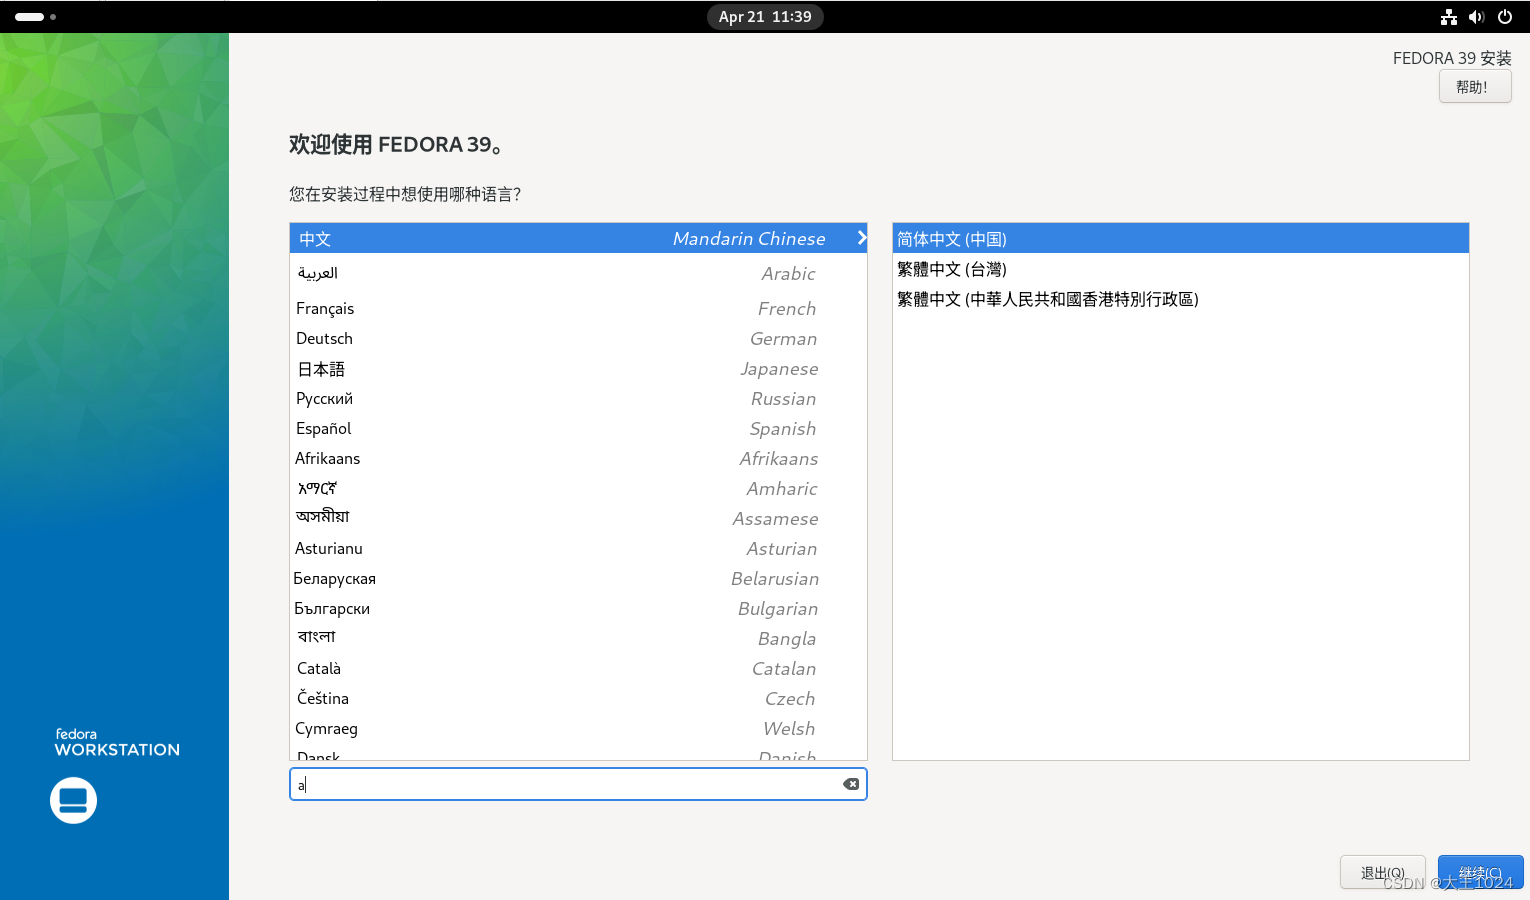Image resolution: width=1530 pixels, height=900 pixels.
Task: Select the Български Bulgarian language row
Action: click(x=578, y=608)
